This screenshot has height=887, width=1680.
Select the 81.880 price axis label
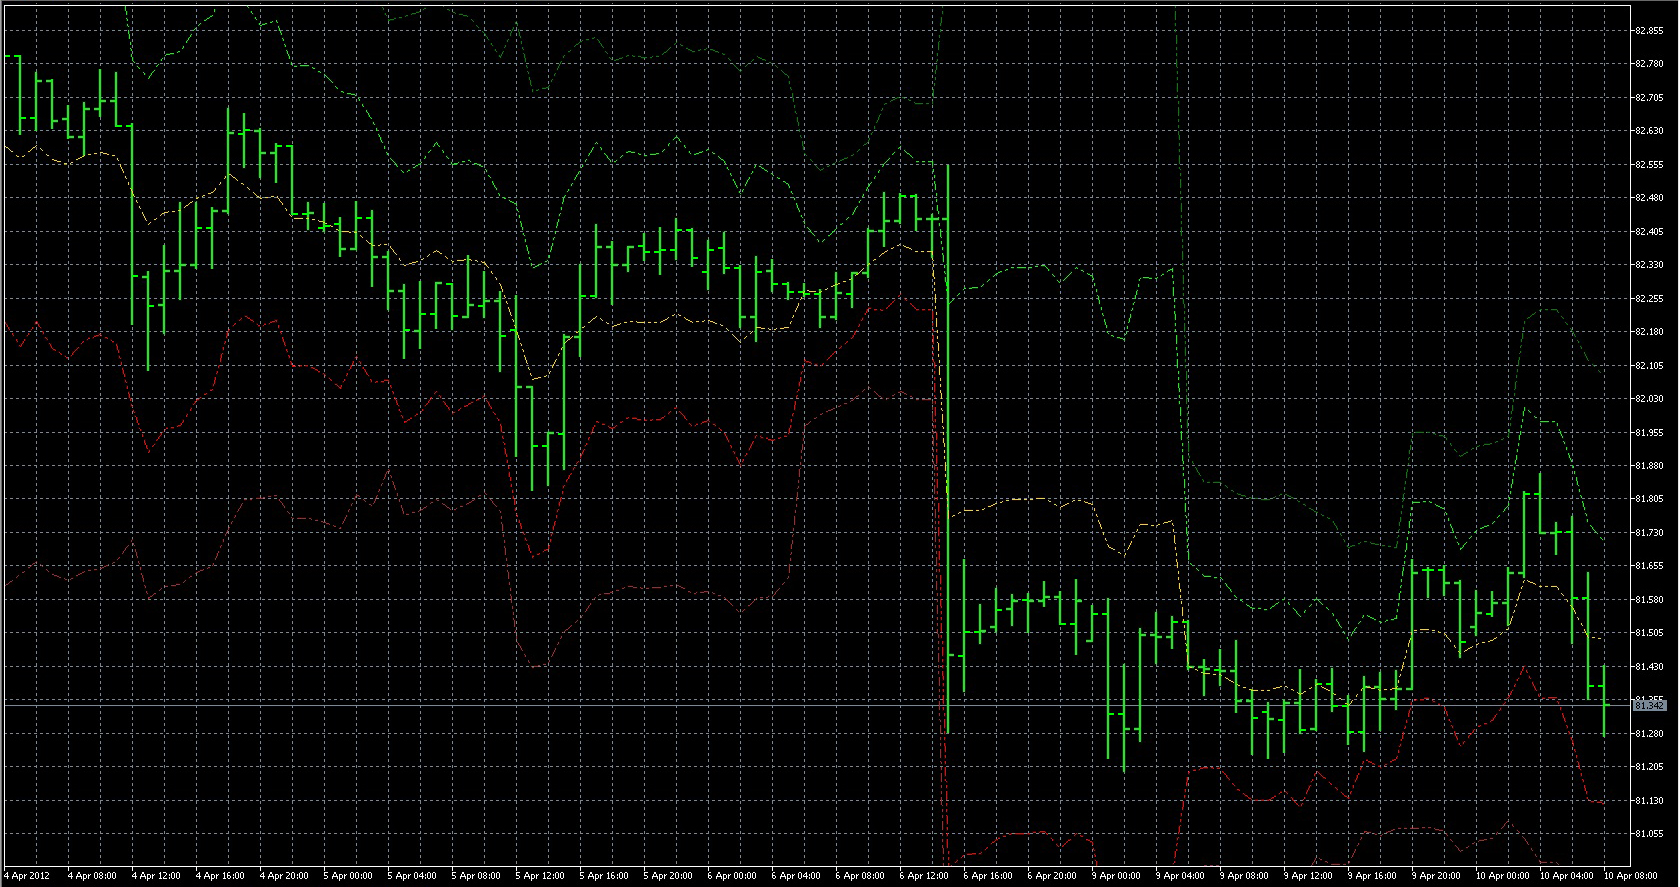click(1649, 466)
